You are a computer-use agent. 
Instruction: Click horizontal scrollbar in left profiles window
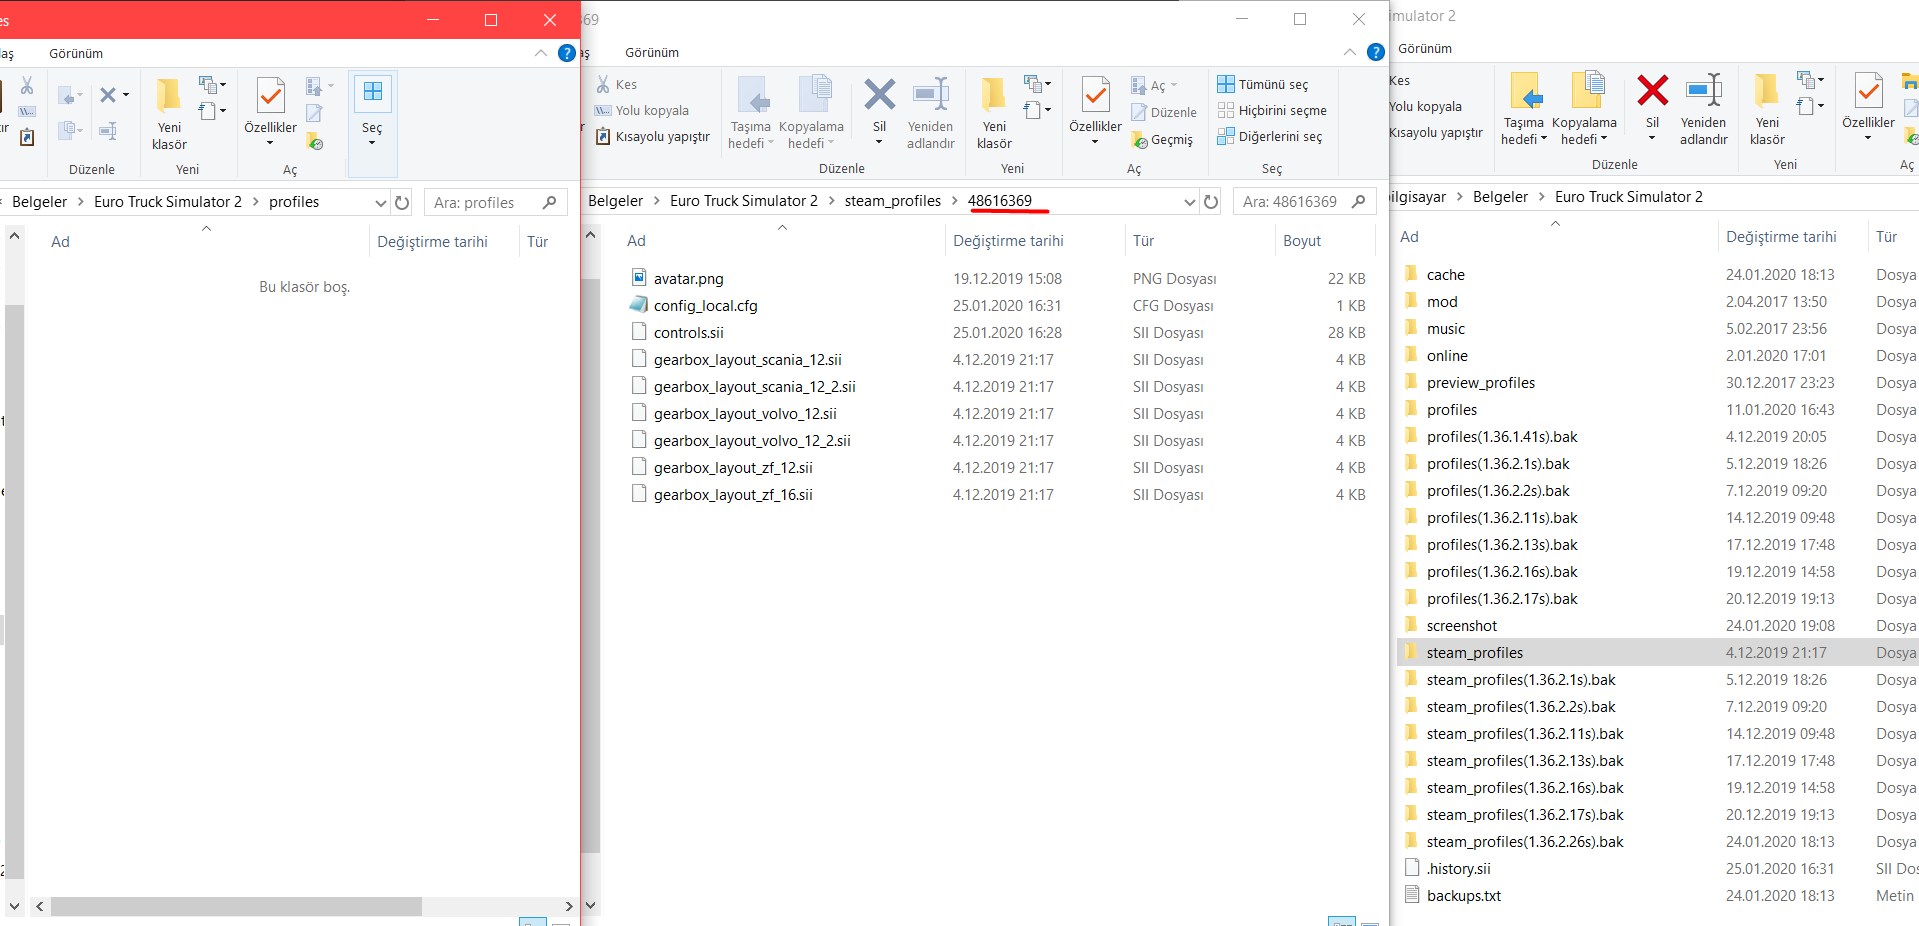click(x=236, y=906)
